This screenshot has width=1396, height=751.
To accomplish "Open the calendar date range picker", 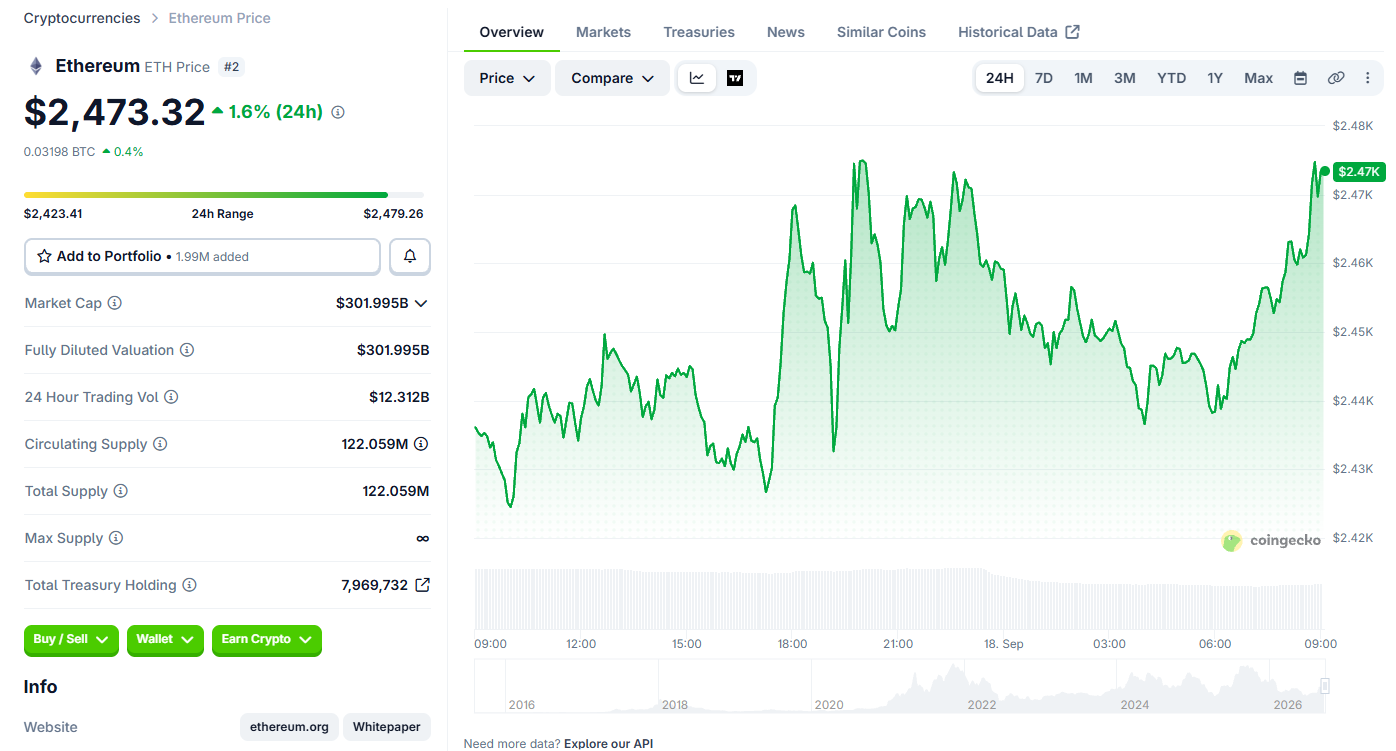I will [1300, 78].
